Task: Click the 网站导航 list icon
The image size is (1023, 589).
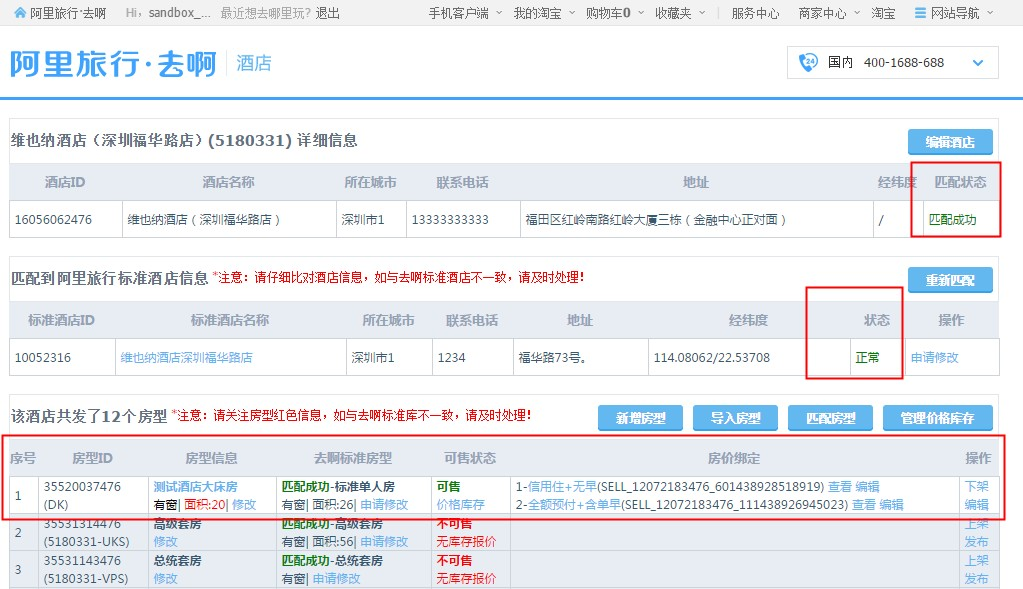Action: (x=920, y=13)
